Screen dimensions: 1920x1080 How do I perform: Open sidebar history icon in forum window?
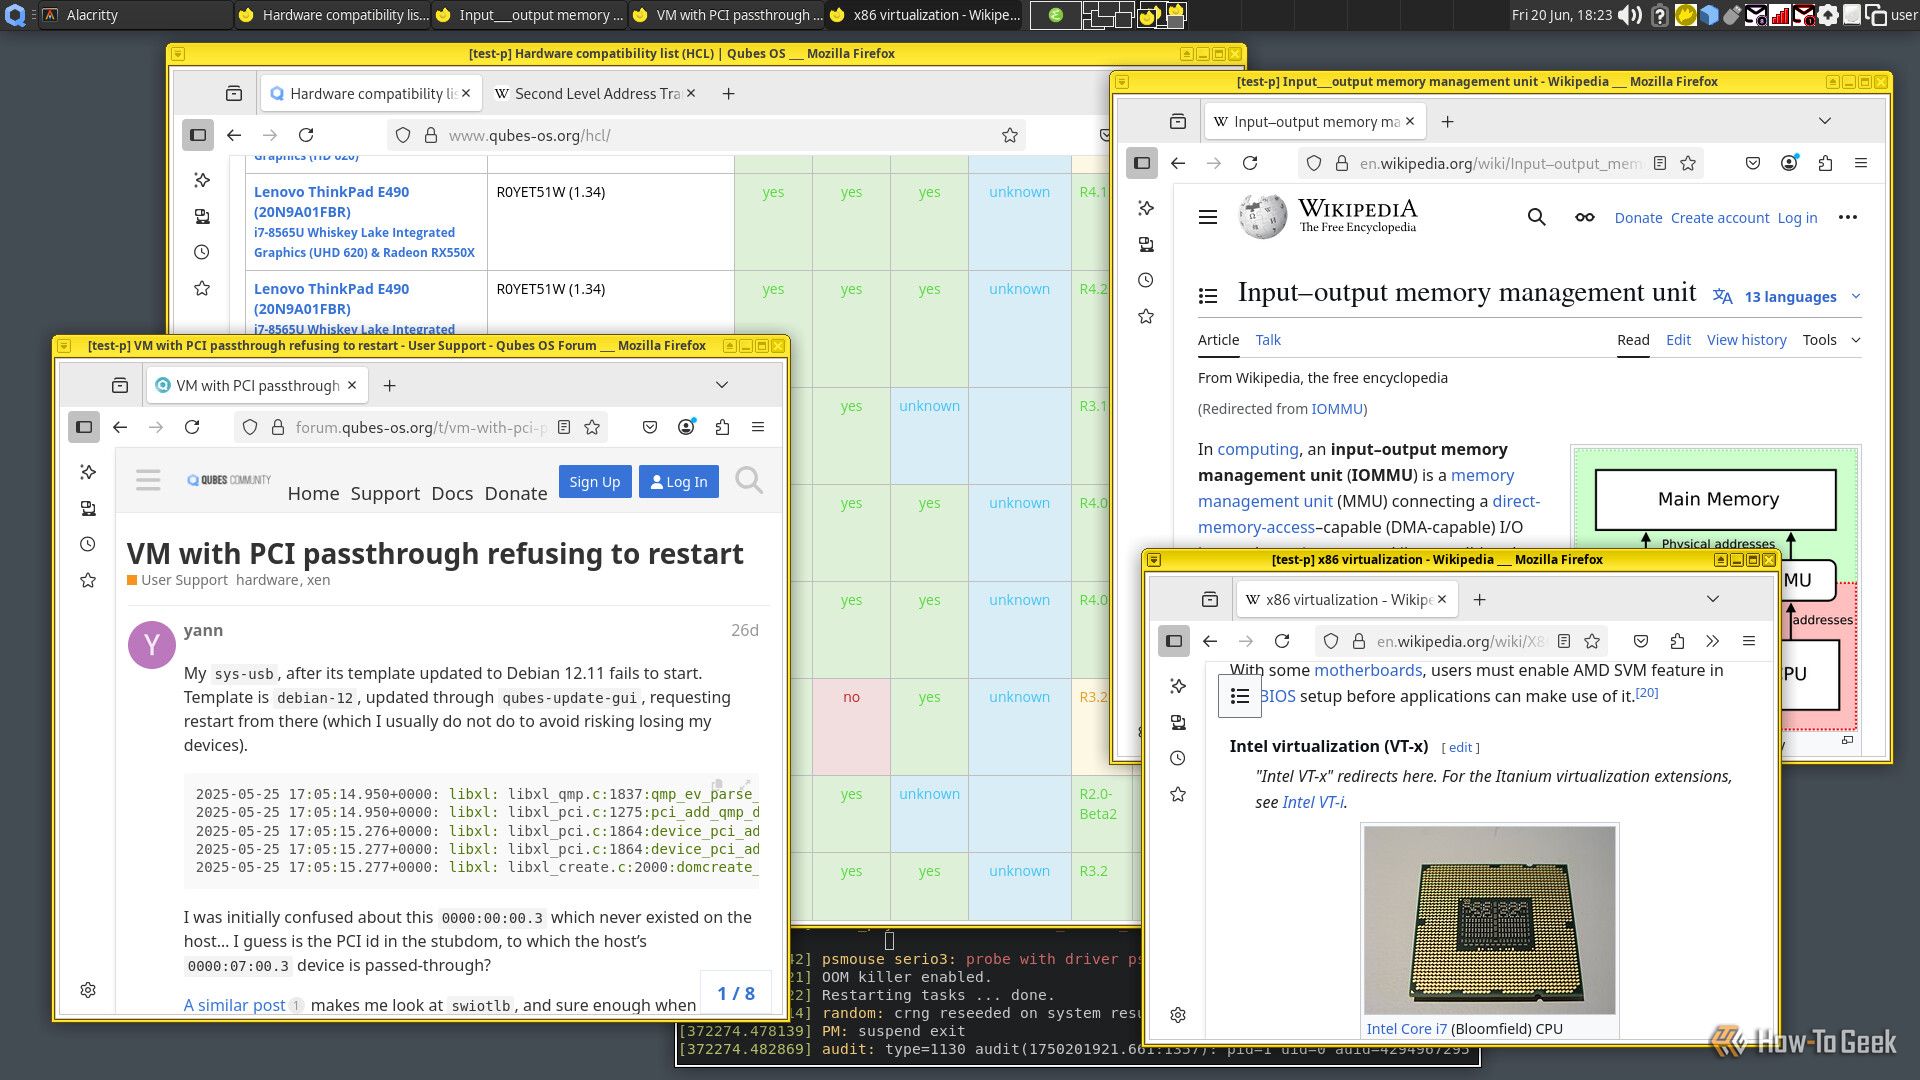(x=88, y=544)
